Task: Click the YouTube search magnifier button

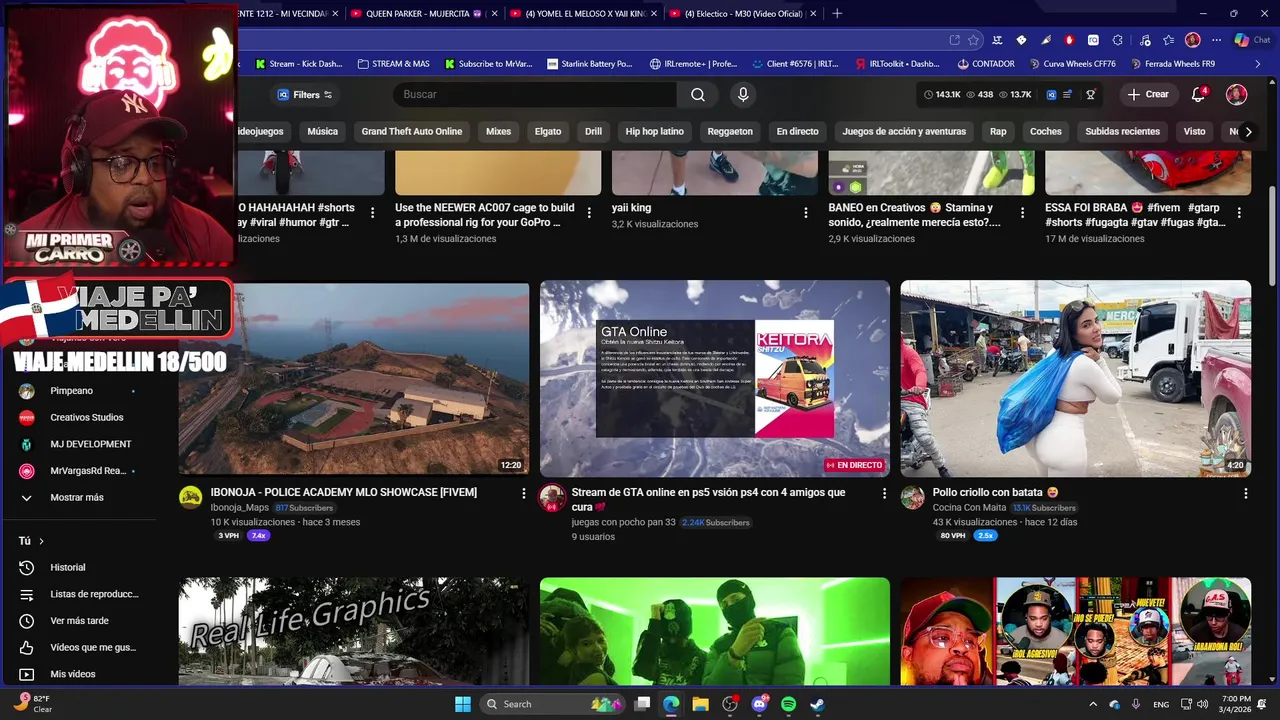Action: click(x=698, y=94)
